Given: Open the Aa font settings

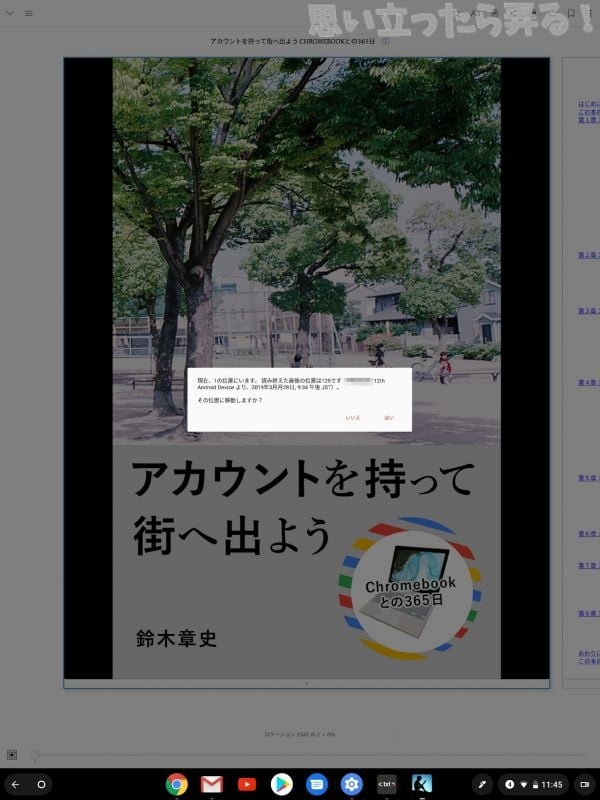Looking at the screenshot, I should (474, 13).
